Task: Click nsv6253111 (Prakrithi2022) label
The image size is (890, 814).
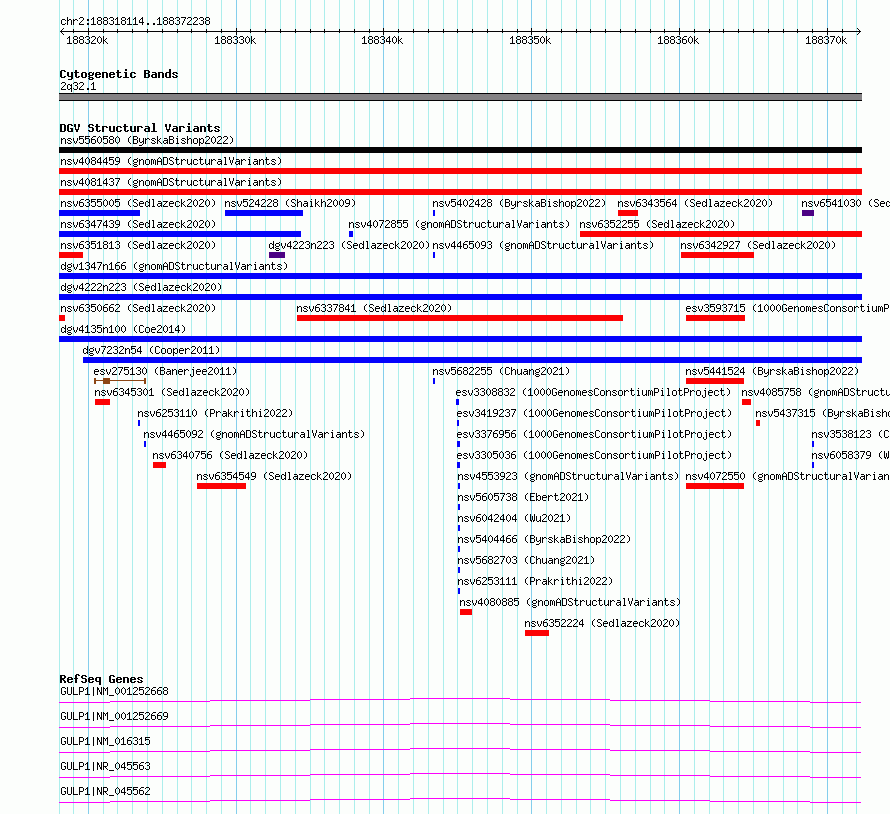Action: coord(535,581)
